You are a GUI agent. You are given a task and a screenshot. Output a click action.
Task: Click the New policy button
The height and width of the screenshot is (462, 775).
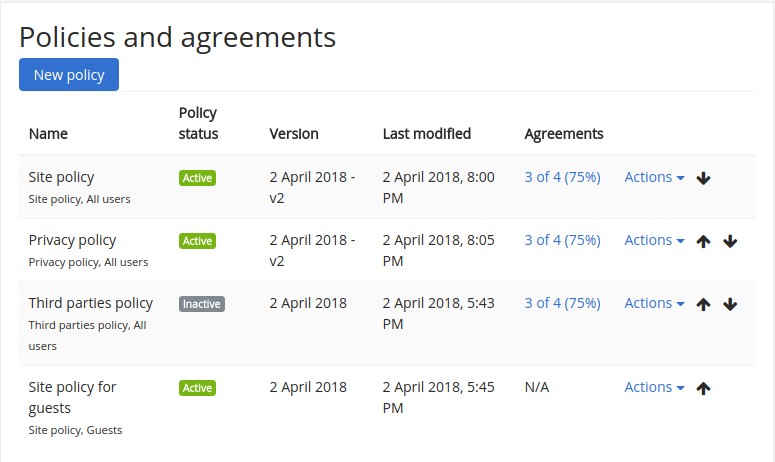(69, 75)
